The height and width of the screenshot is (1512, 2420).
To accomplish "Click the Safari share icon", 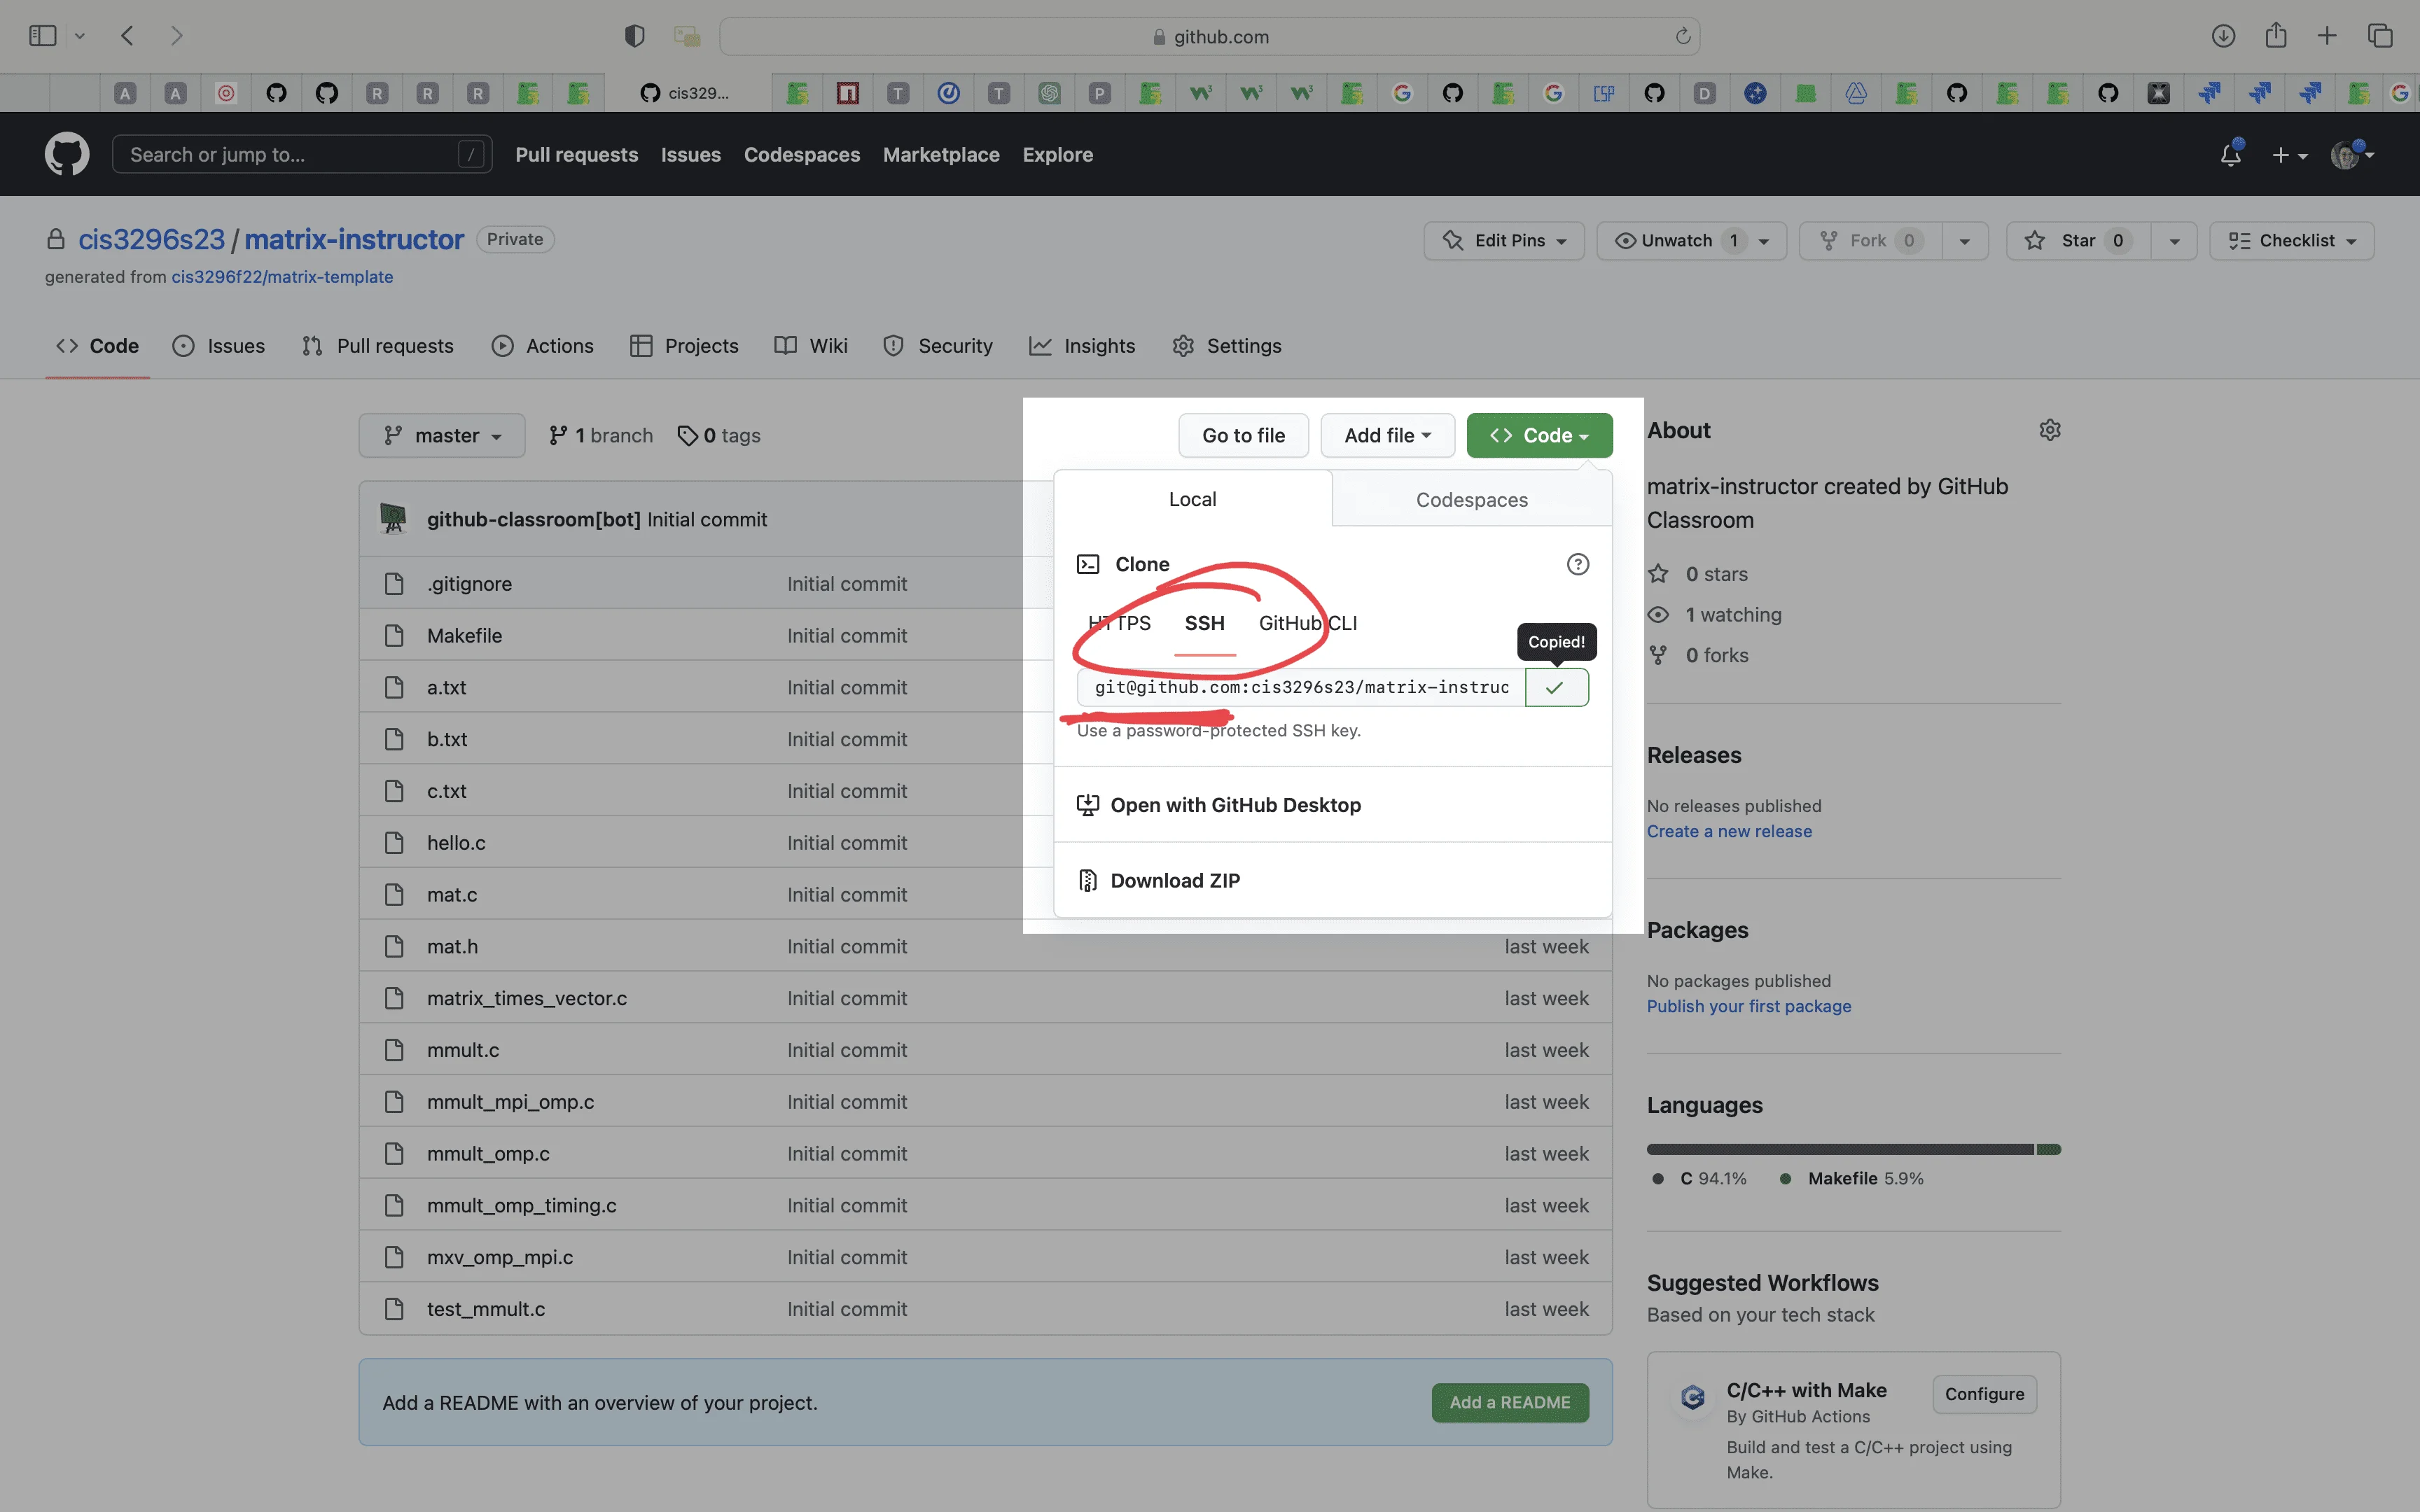I will pos(2275,36).
